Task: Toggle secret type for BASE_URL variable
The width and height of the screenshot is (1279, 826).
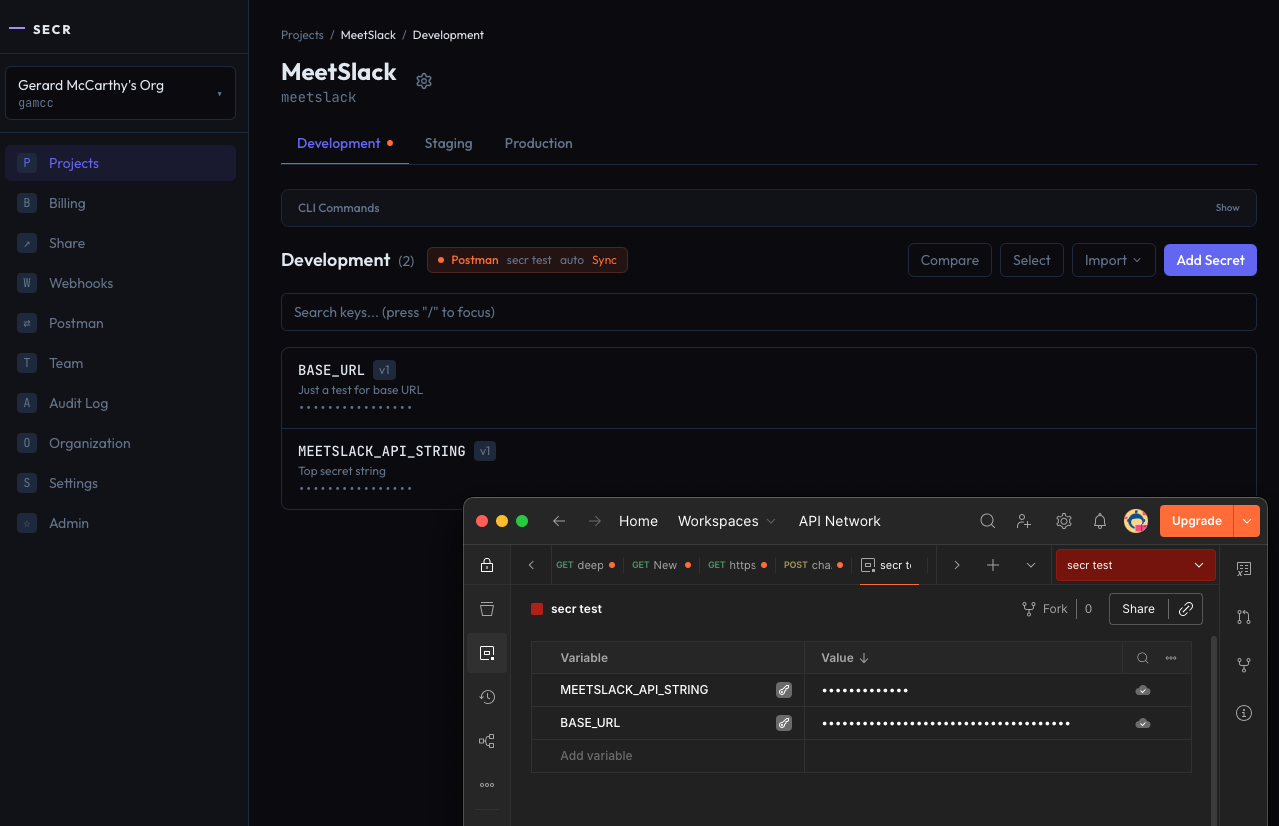Action: click(x=784, y=723)
